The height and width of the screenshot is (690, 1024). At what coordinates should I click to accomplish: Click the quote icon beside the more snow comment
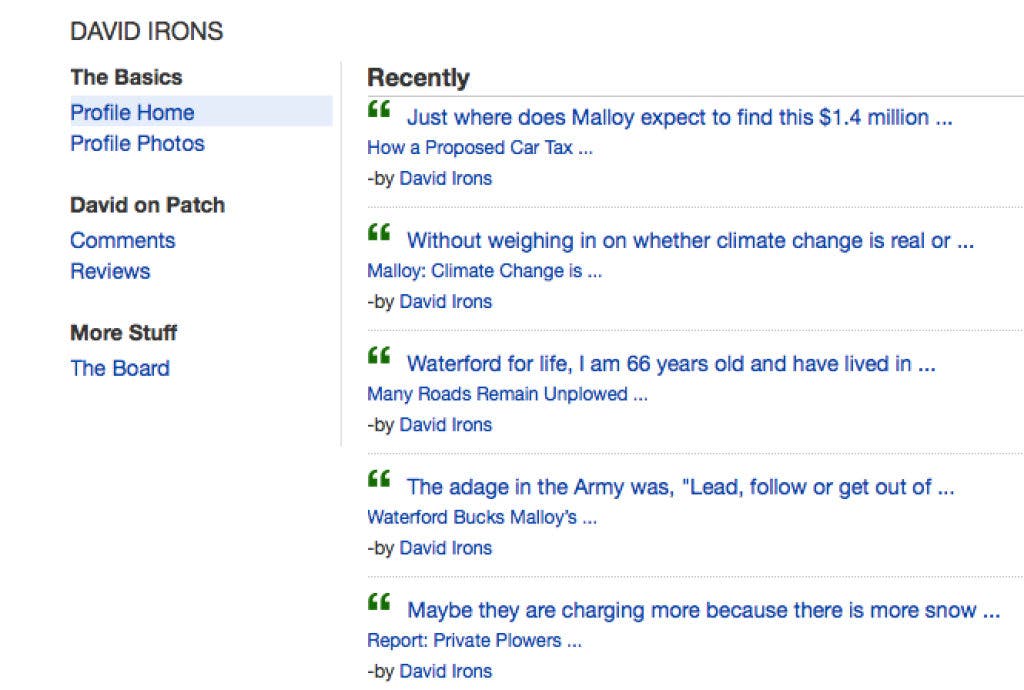click(378, 603)
